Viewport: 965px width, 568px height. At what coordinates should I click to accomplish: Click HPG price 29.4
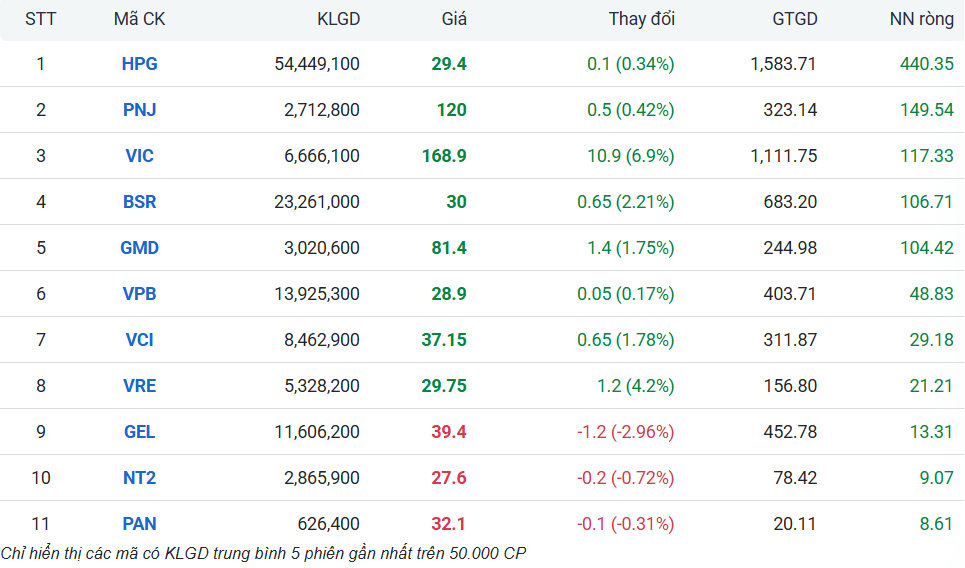449,64
